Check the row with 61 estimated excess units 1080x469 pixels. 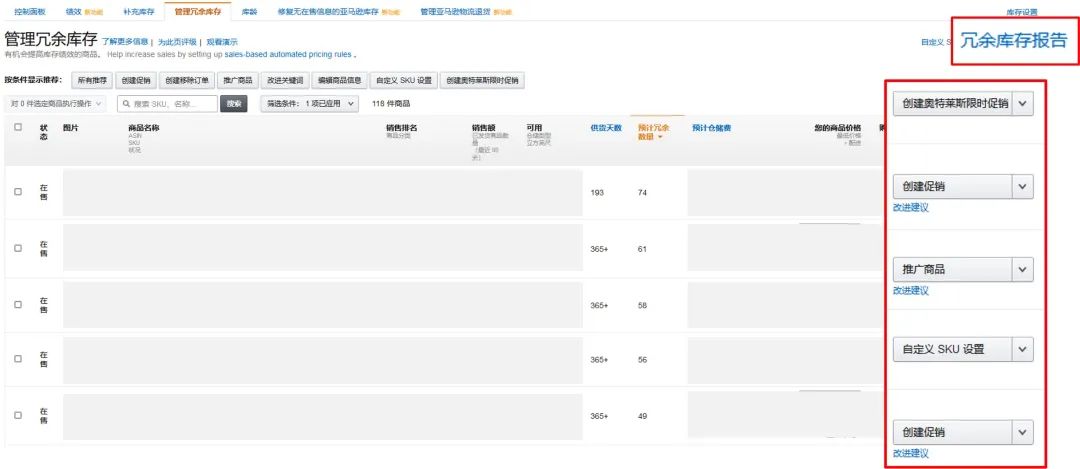(x=18, y=249)
